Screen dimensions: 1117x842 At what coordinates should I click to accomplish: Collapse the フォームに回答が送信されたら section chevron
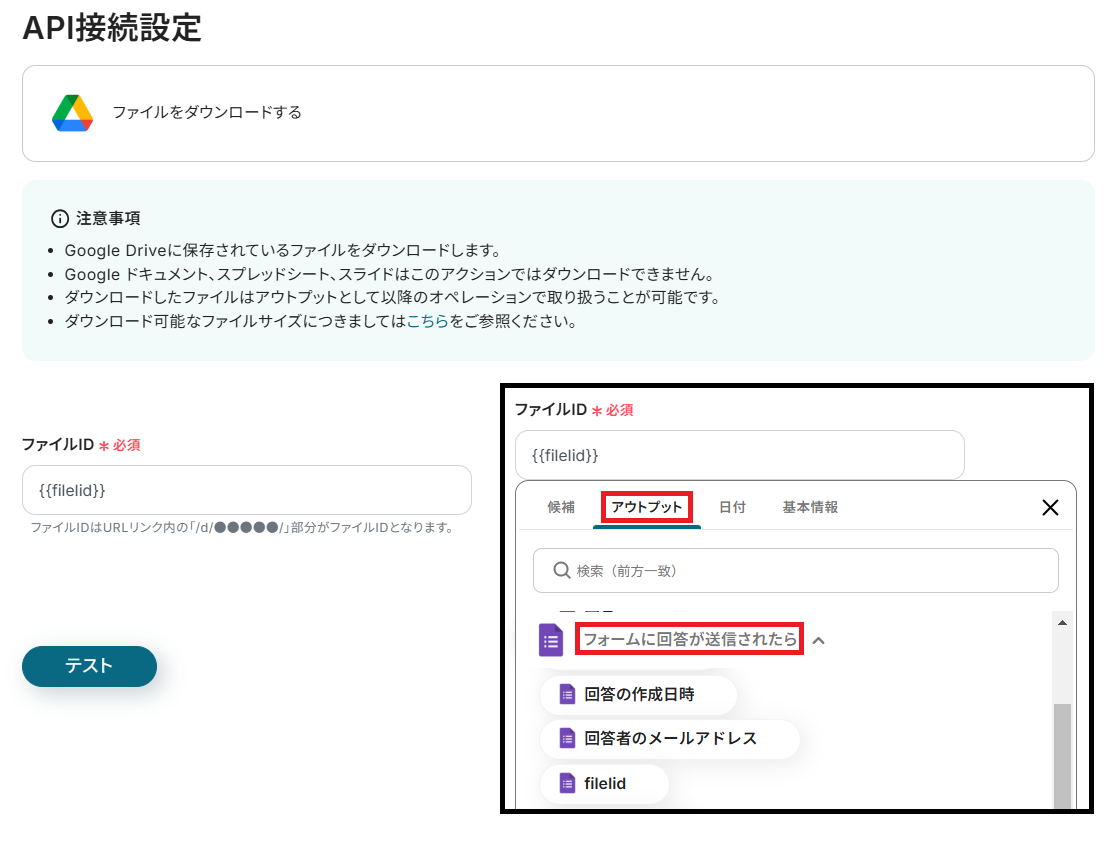click(x=818, y=640)
